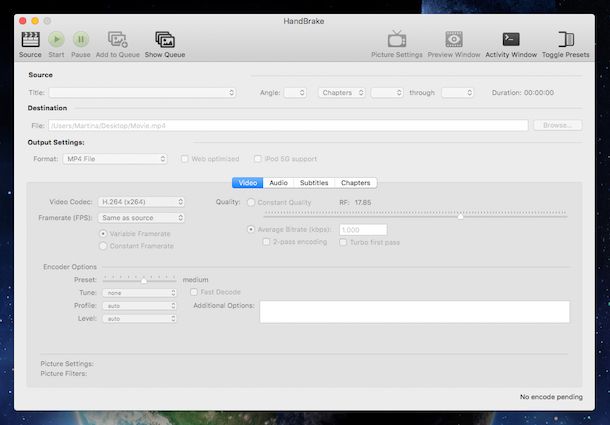Screen dimensions: 610x425
Task: Select Variable Framerate radio button
Action: 103,234
